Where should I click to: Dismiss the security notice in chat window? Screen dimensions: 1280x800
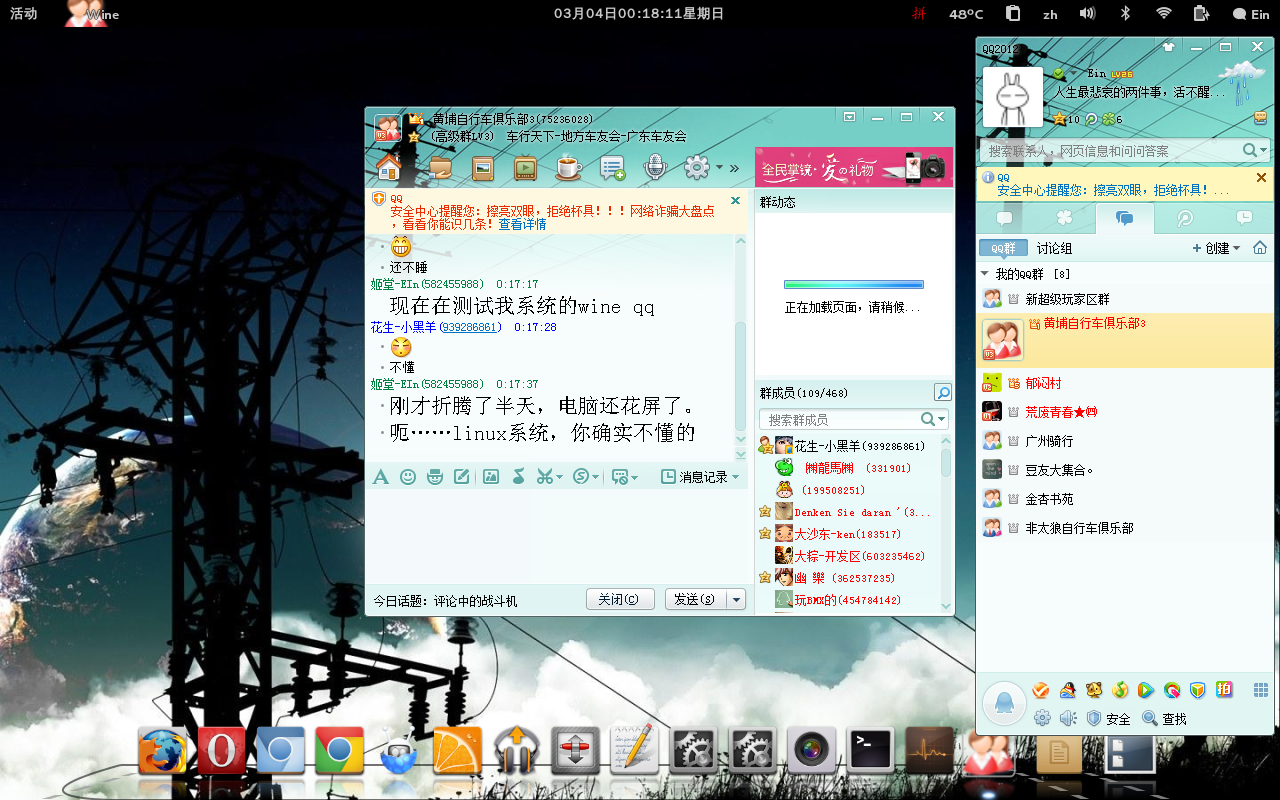(x=736, y=201)
